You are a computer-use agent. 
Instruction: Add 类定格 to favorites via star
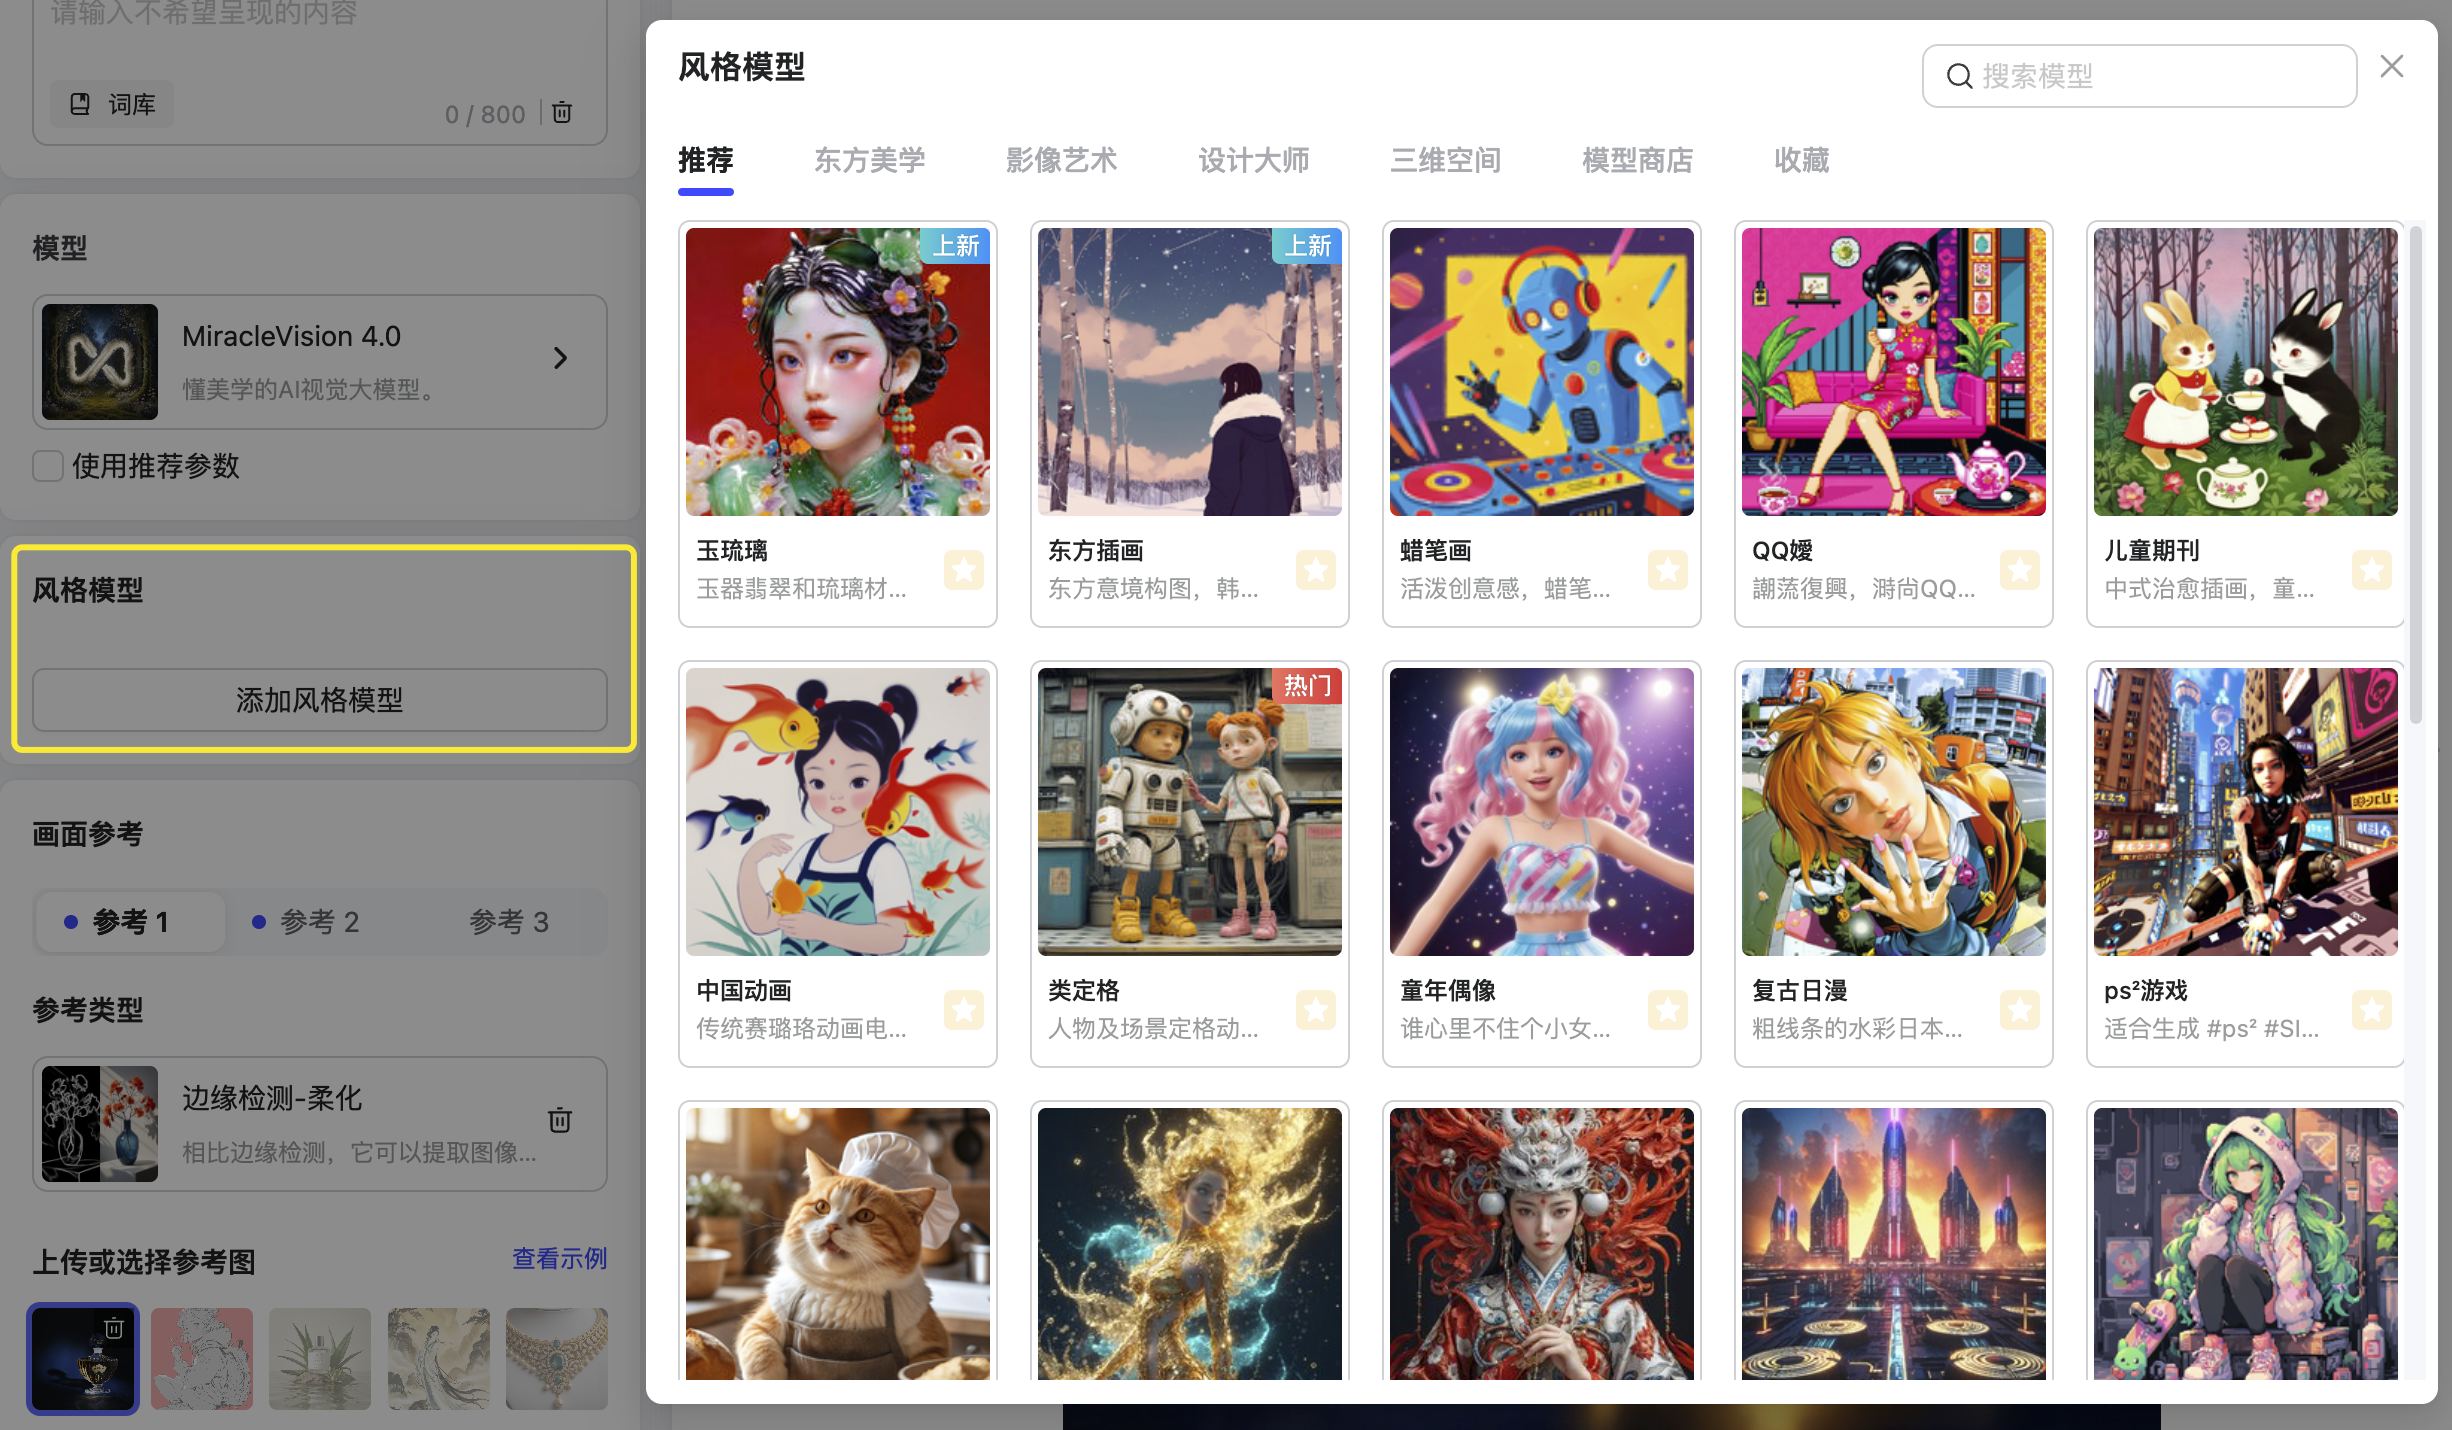pyautogui.click(x=1316, y=1010)
